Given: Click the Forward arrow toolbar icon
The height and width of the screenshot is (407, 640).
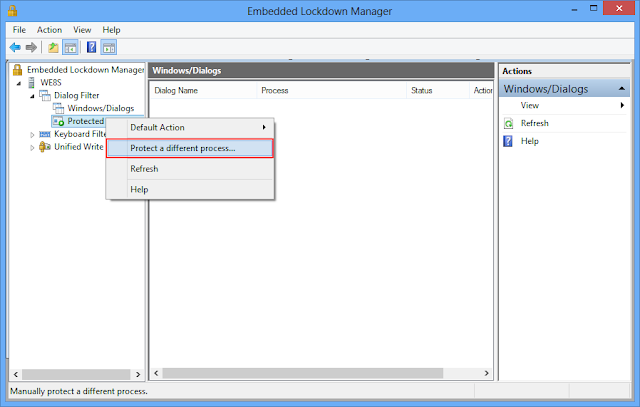Looking at the screenshot, I should pyautogui.click(x=31, y=48).
